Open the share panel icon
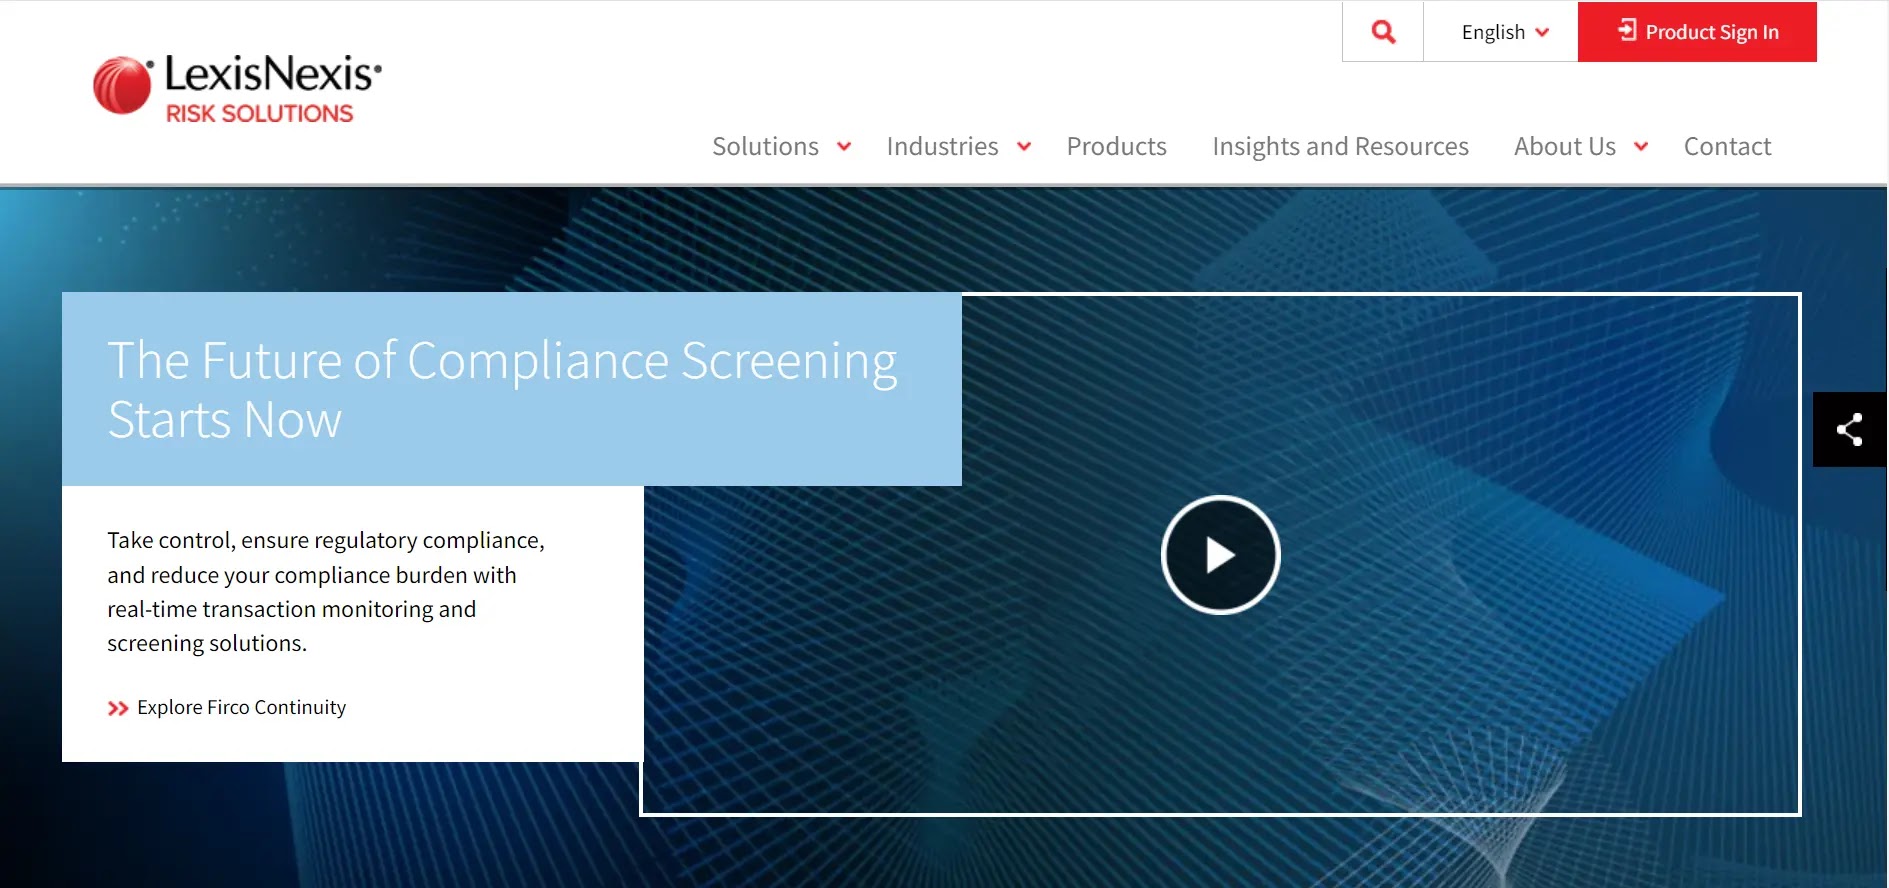The width and height of the screenshot is (1889, 888). pyautogui.click(x=1849, y=430)
